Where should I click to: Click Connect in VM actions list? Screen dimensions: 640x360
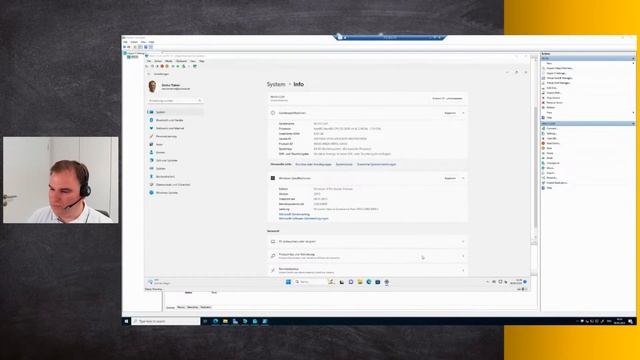tap(552, 129)
